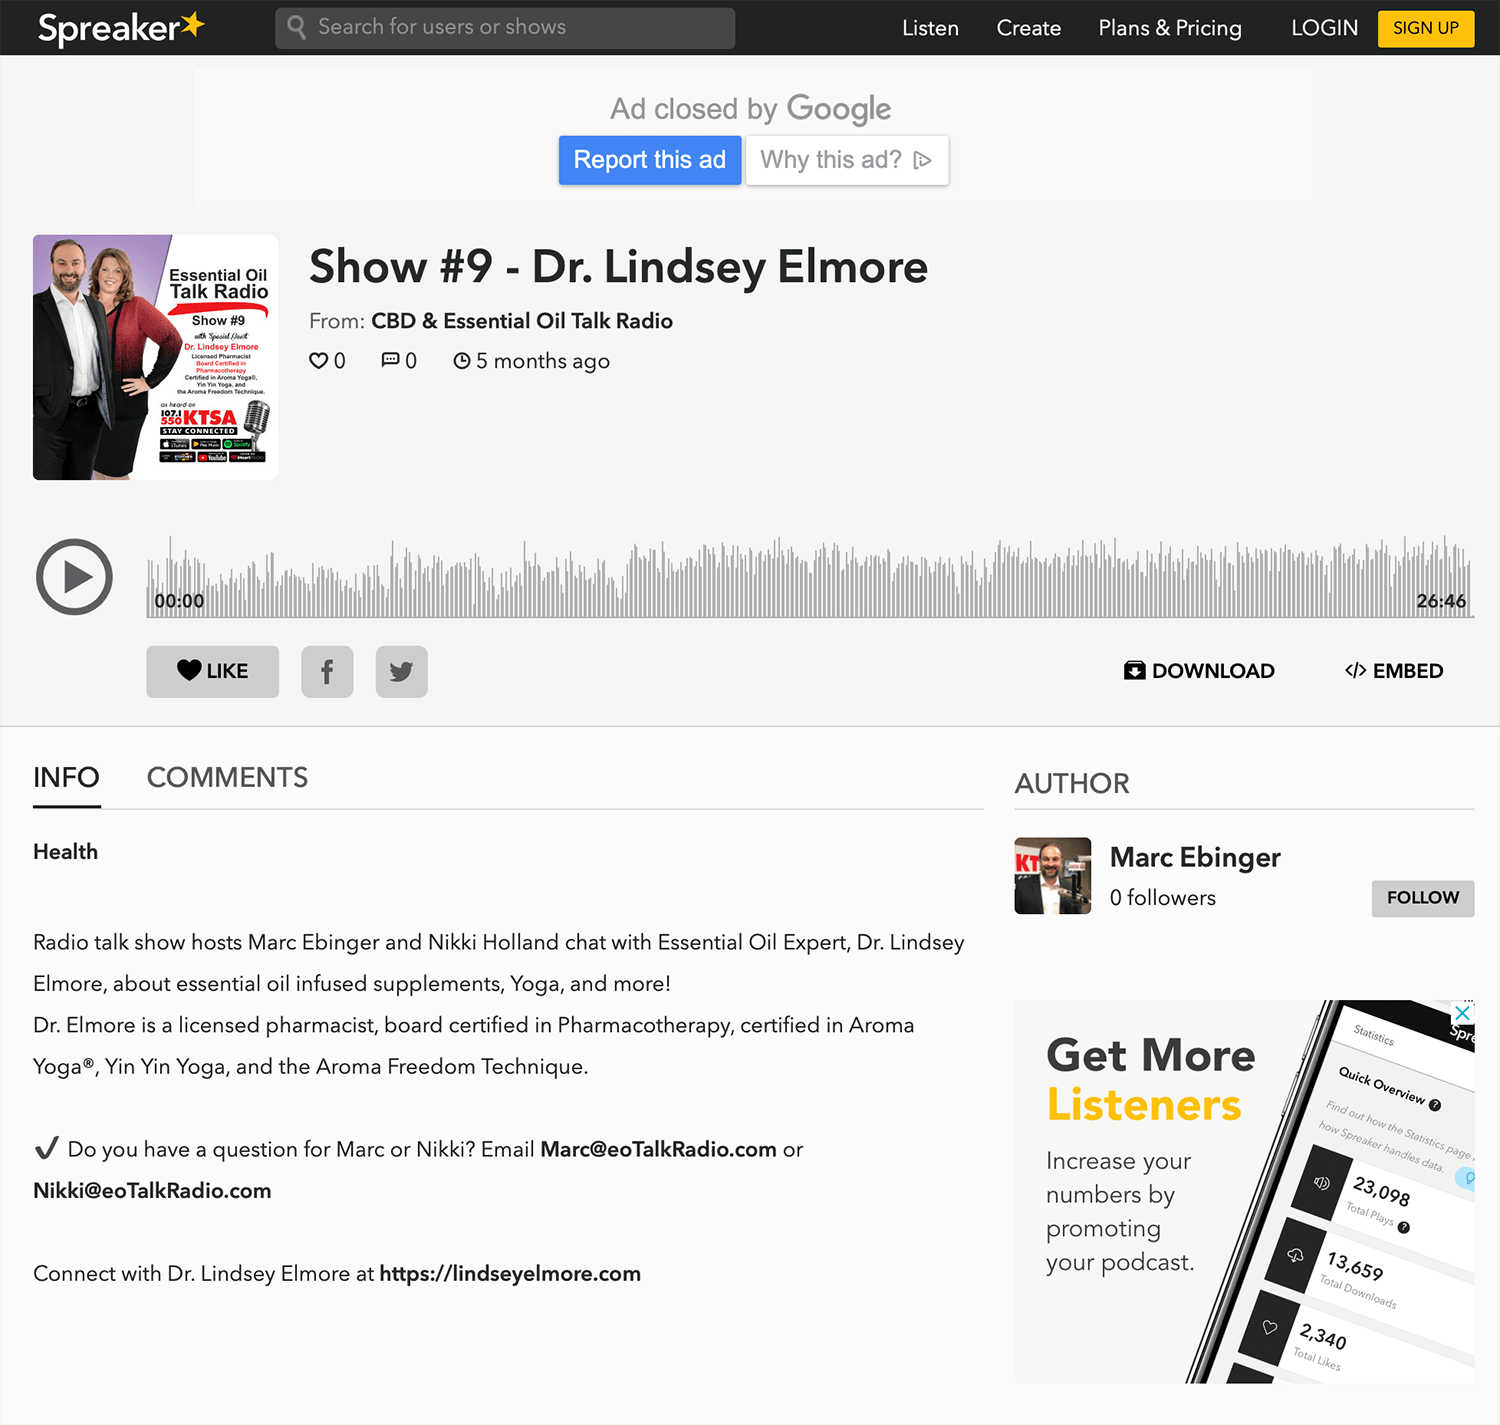Click the heart likes count icon

tap(318, 361)
